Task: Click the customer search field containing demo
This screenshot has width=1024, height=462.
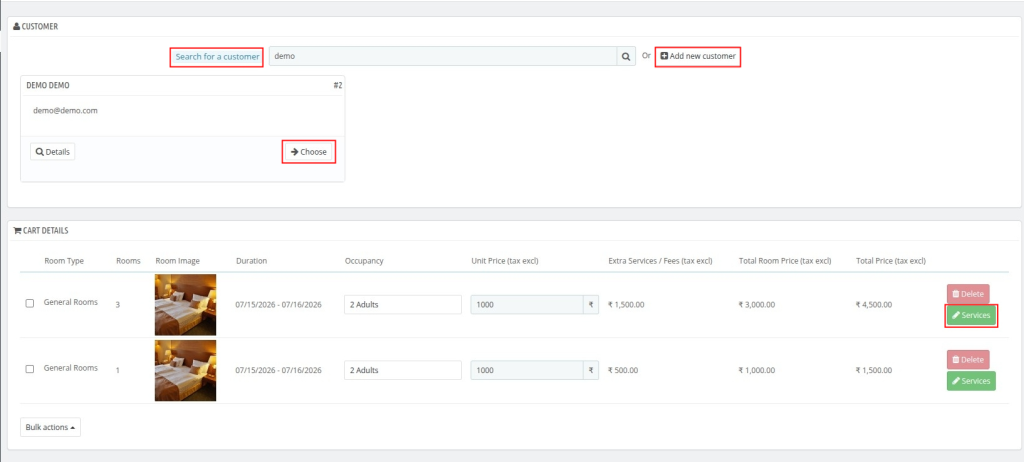Action: 443,57
